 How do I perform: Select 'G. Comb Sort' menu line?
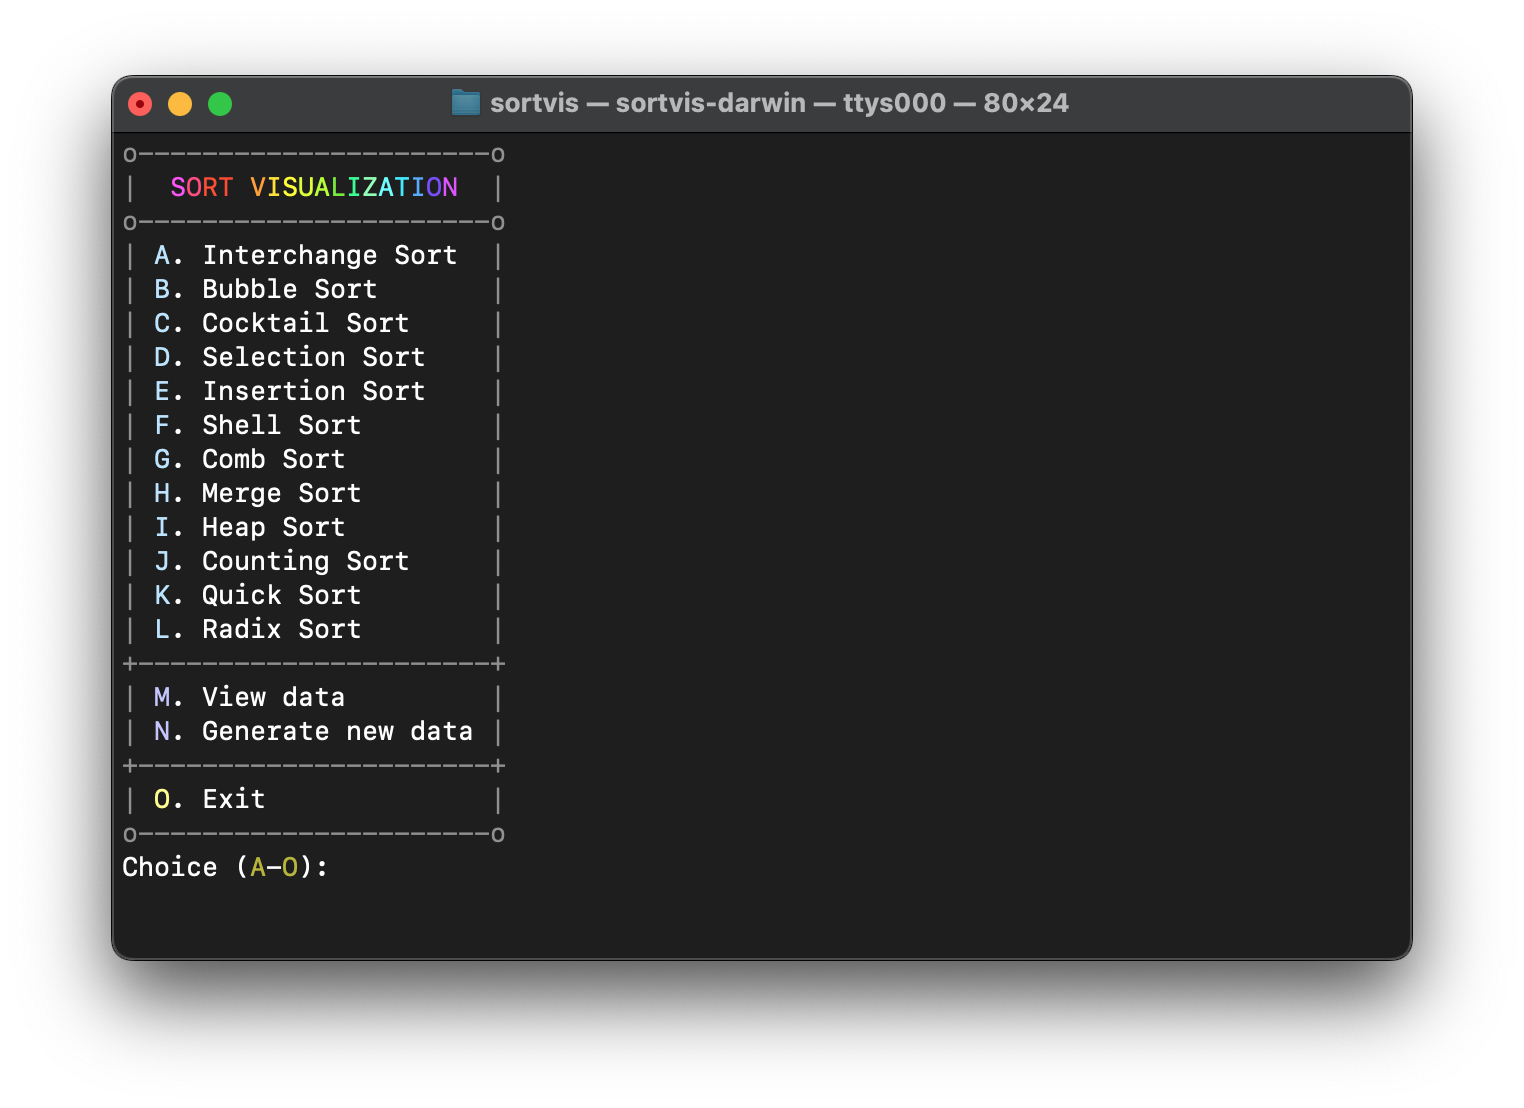coord(249,460)
